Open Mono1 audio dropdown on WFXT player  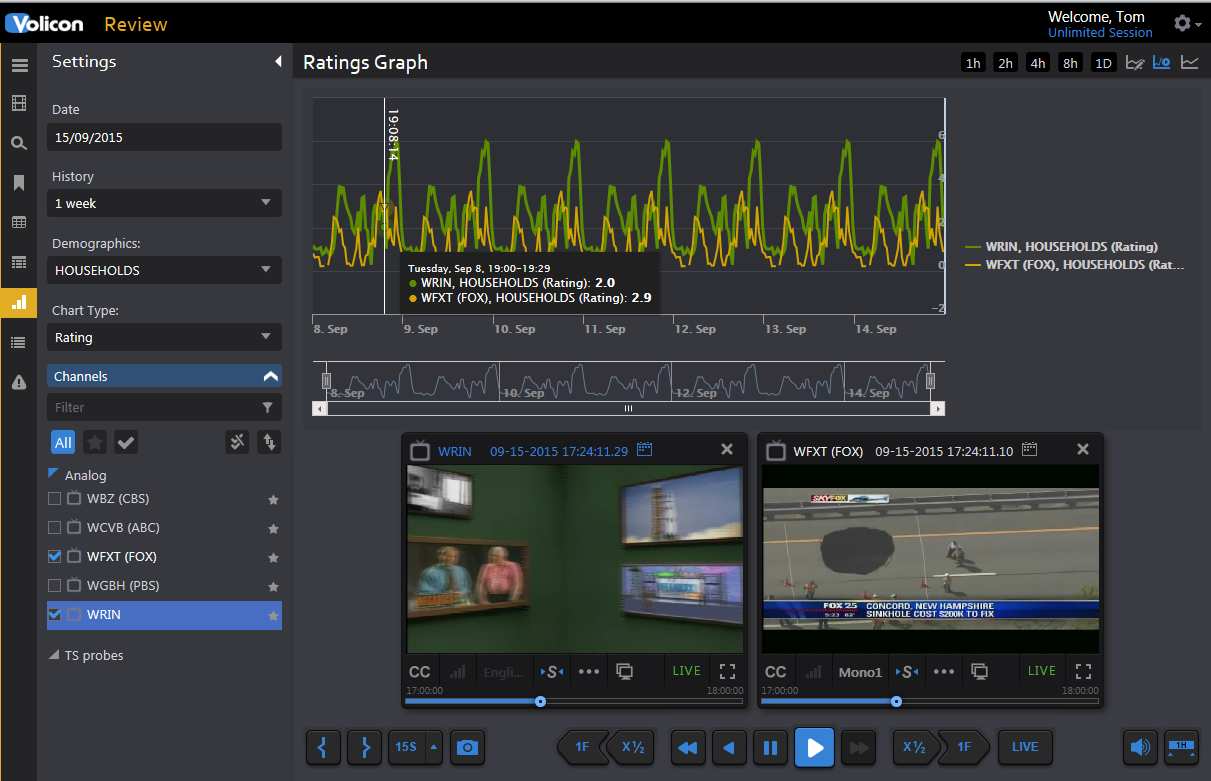860,672
